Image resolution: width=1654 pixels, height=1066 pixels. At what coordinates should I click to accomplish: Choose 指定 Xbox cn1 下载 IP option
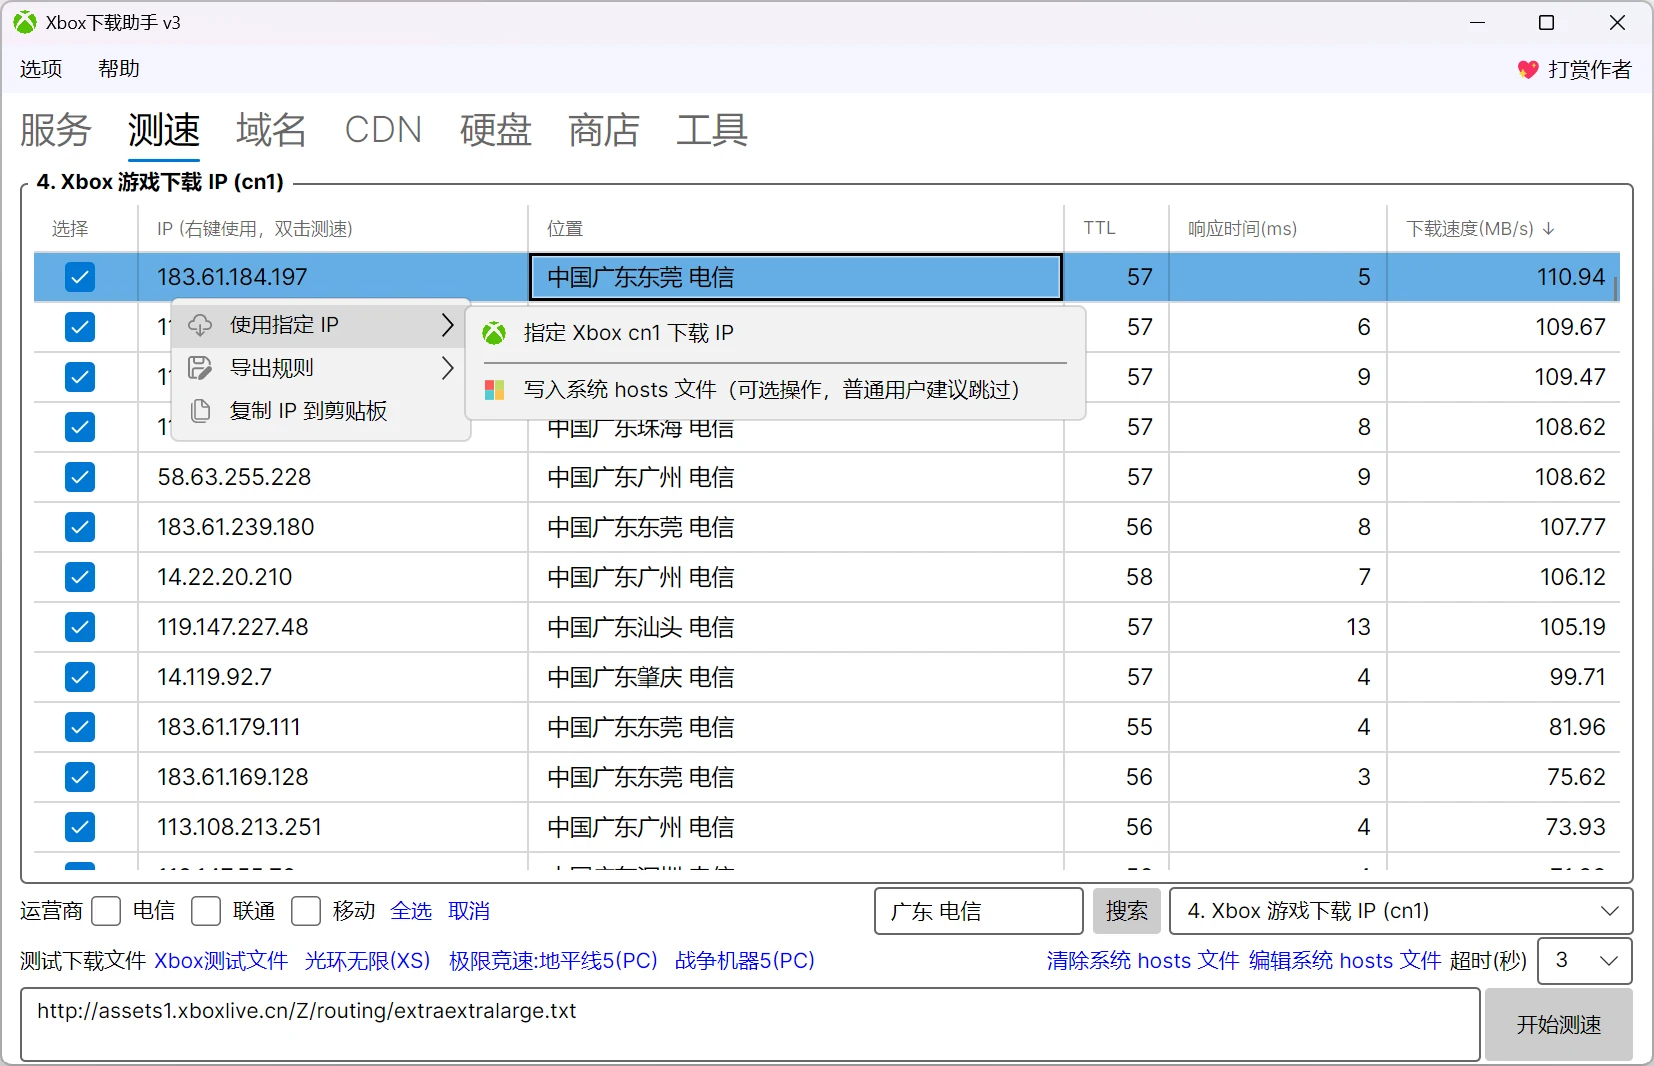(776, 333)
